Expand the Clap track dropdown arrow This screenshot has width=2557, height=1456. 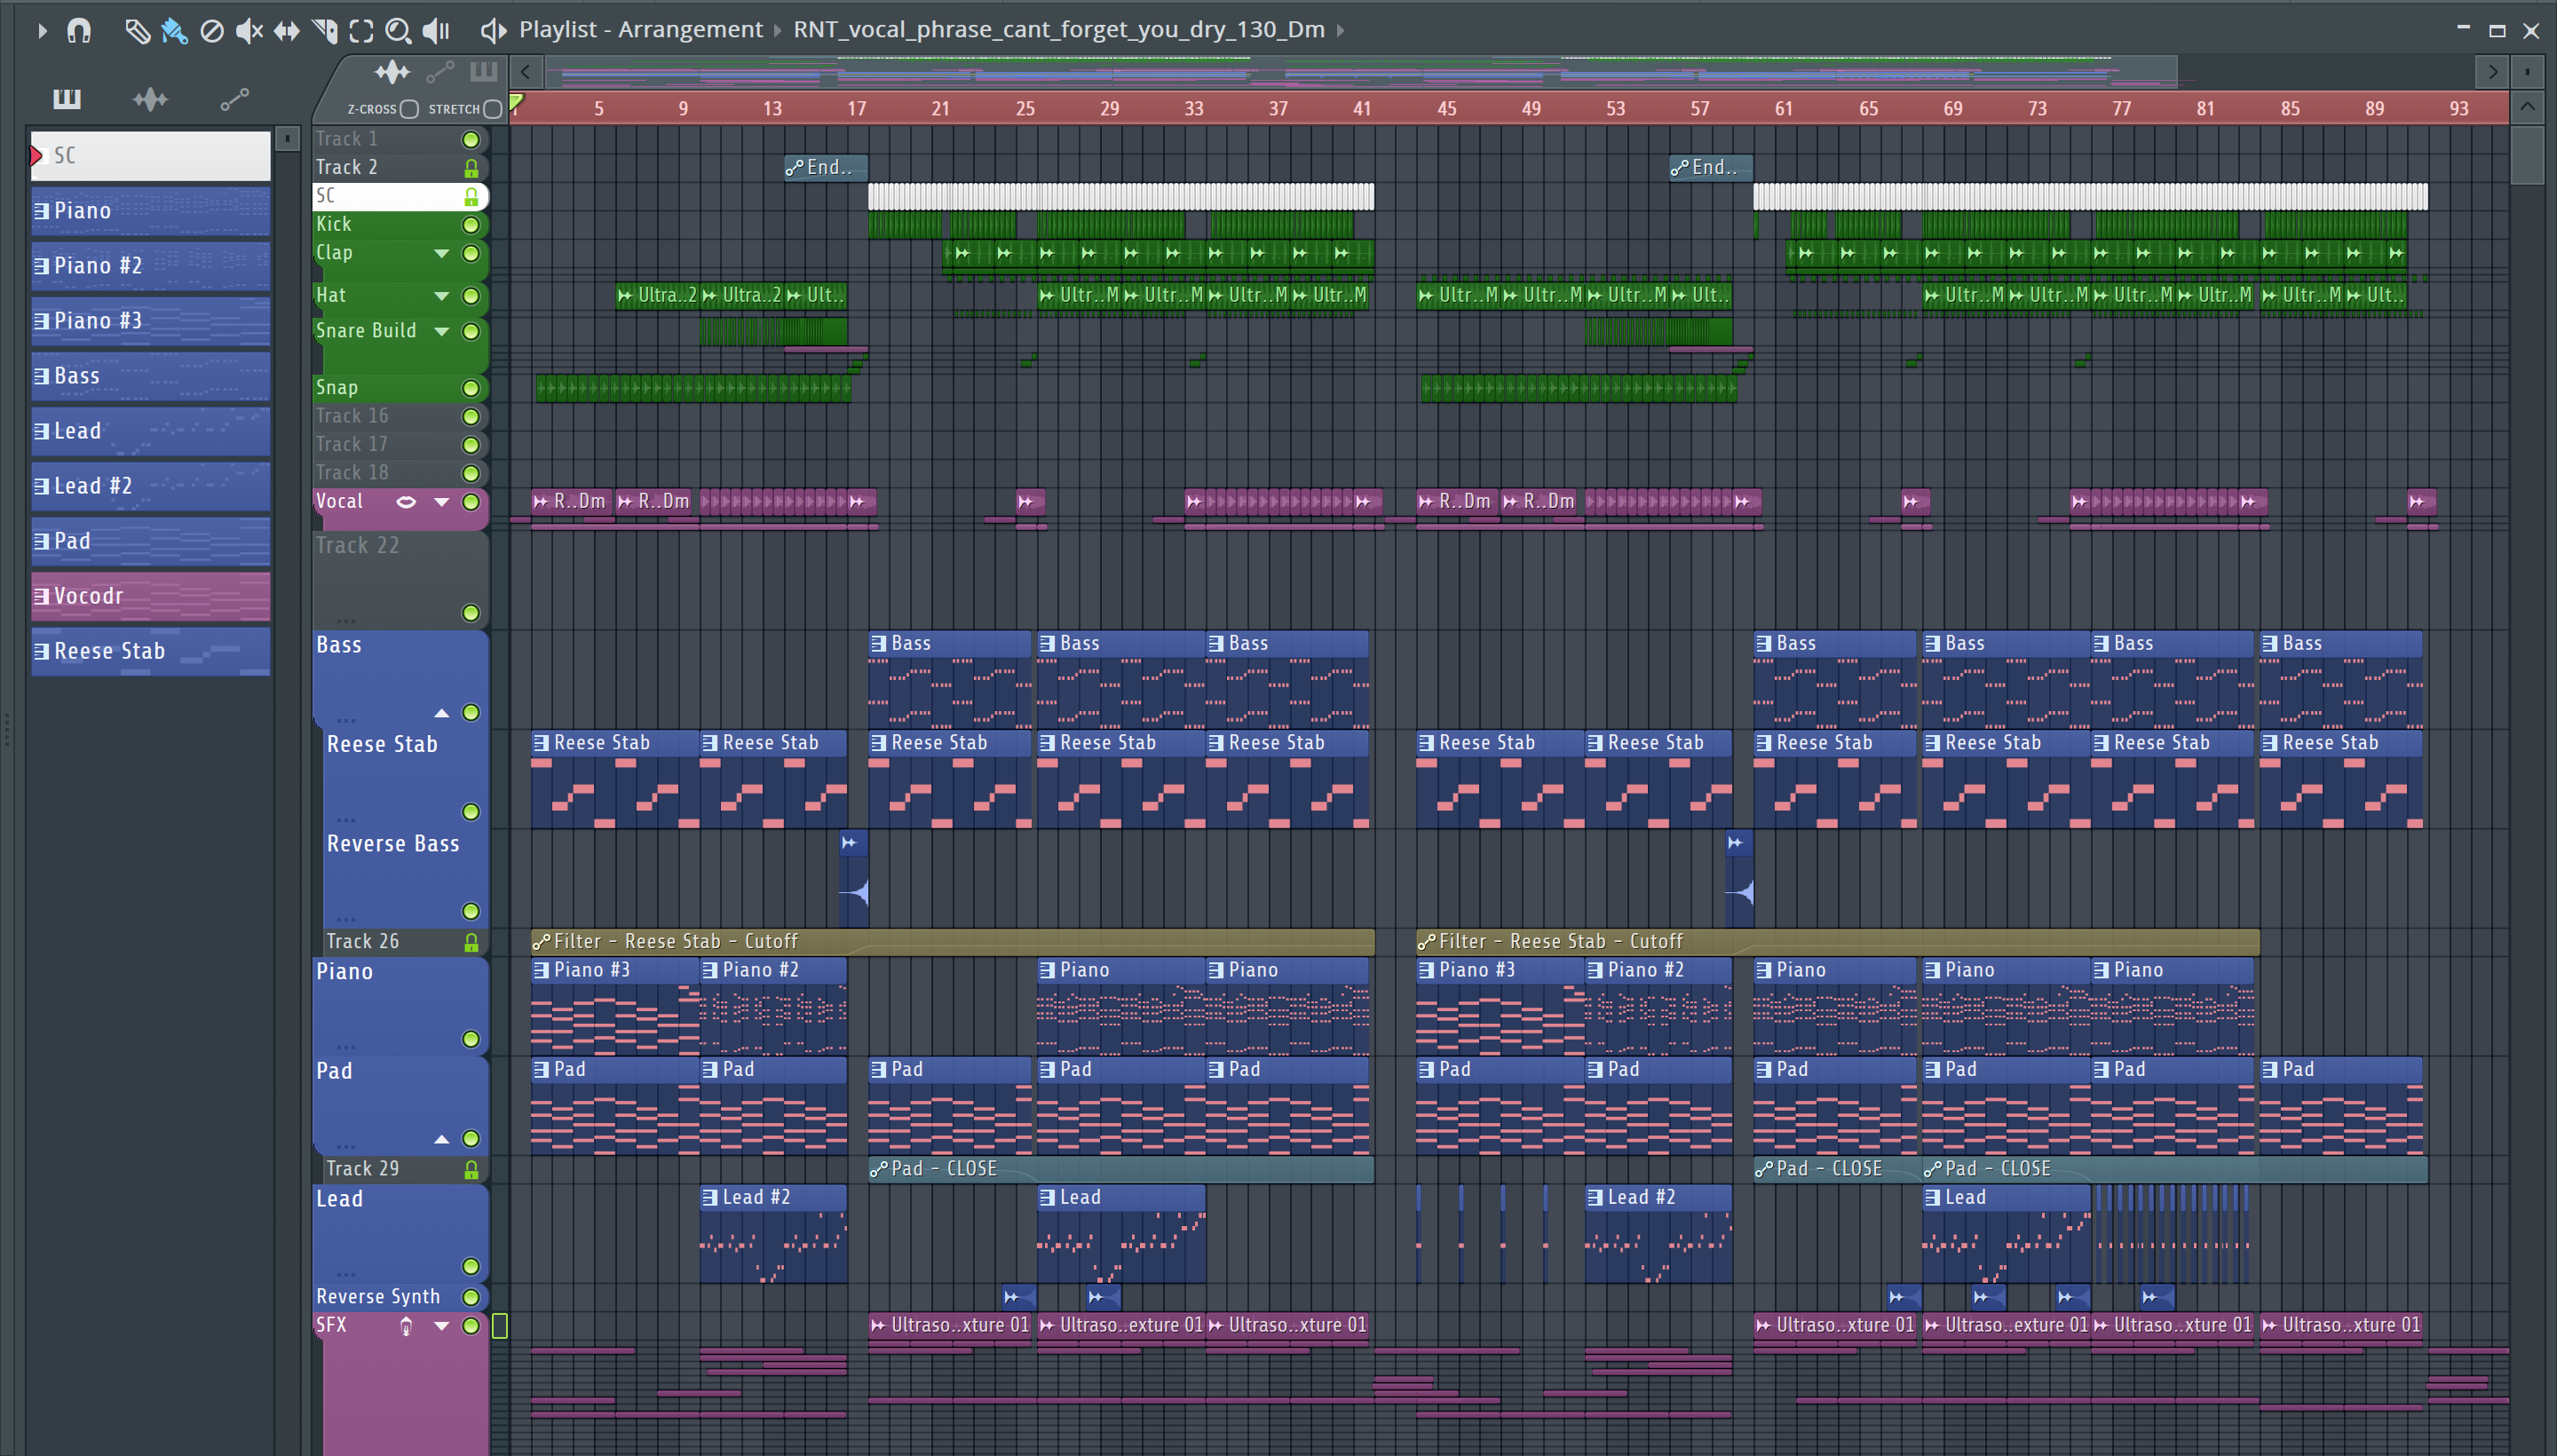pyautogui.click(x=441, y=253)
